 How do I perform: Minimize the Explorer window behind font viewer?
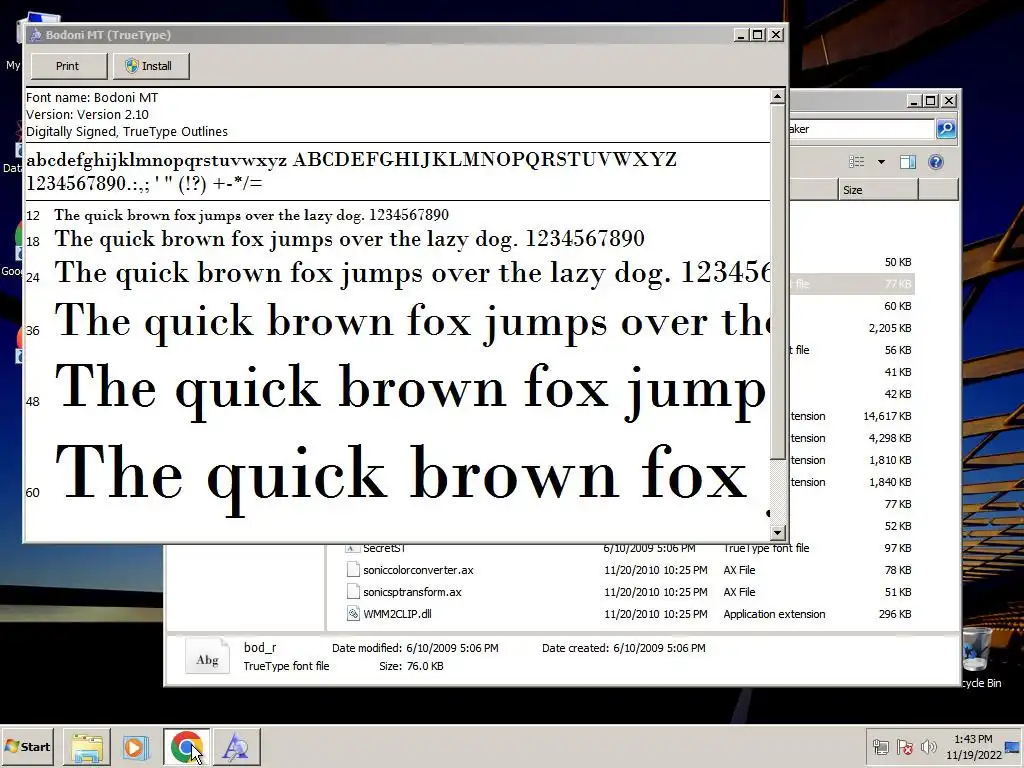click(914, 101)
